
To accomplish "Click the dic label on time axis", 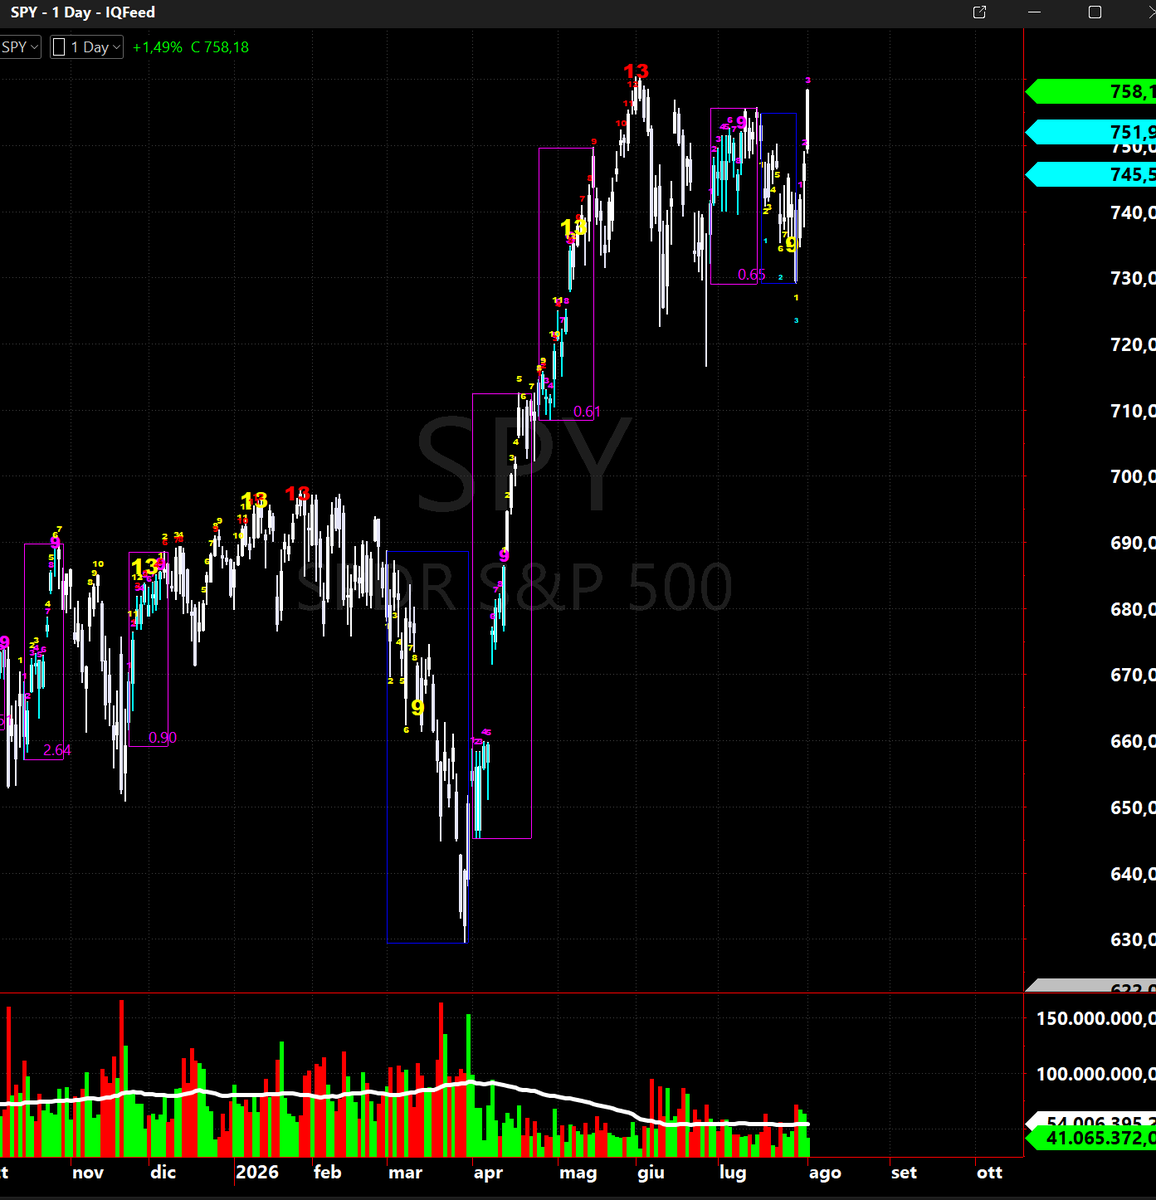I will tap(162, 1172).
